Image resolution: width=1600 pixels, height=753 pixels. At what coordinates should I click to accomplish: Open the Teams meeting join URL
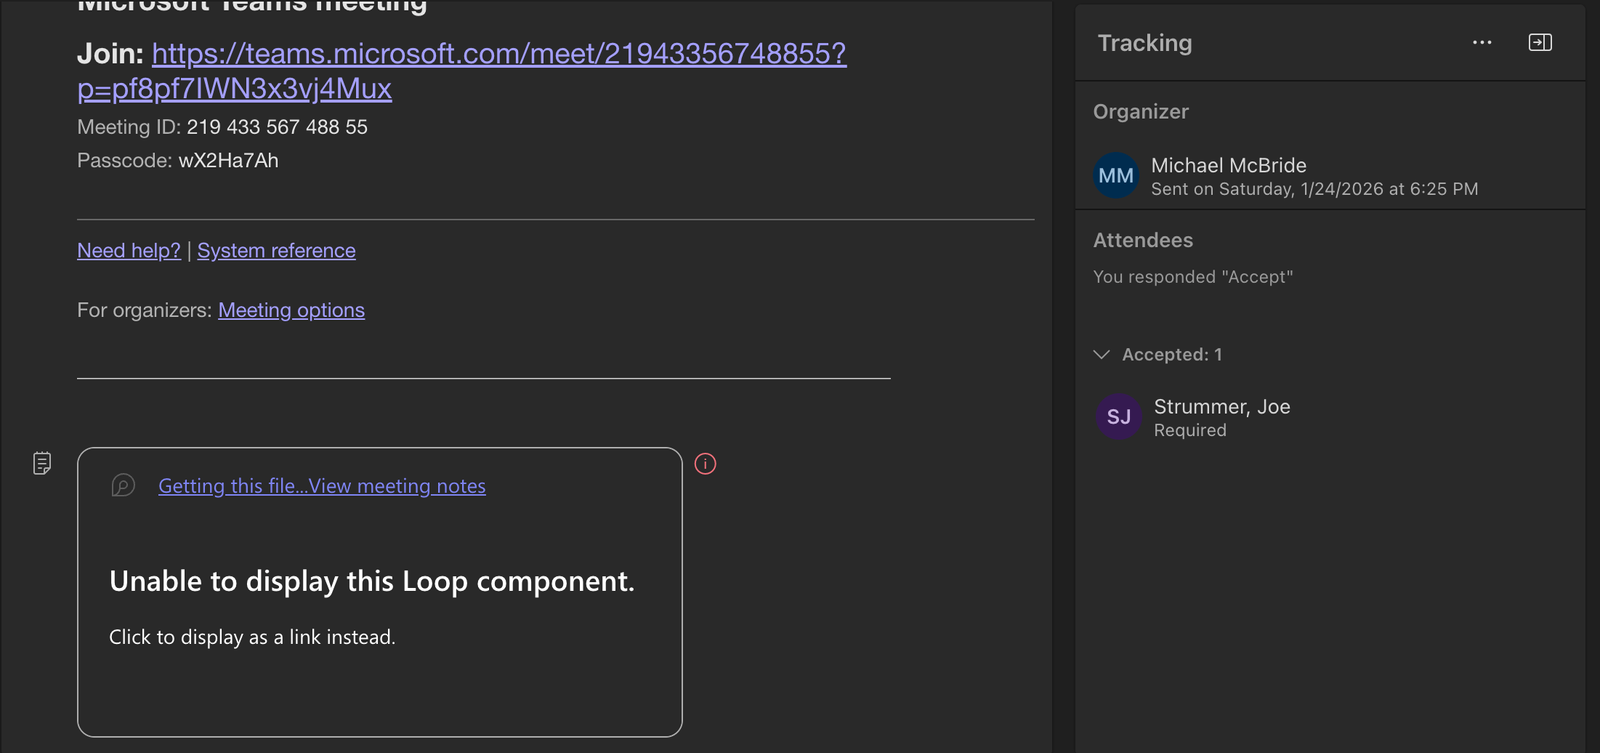pos(498,54)
